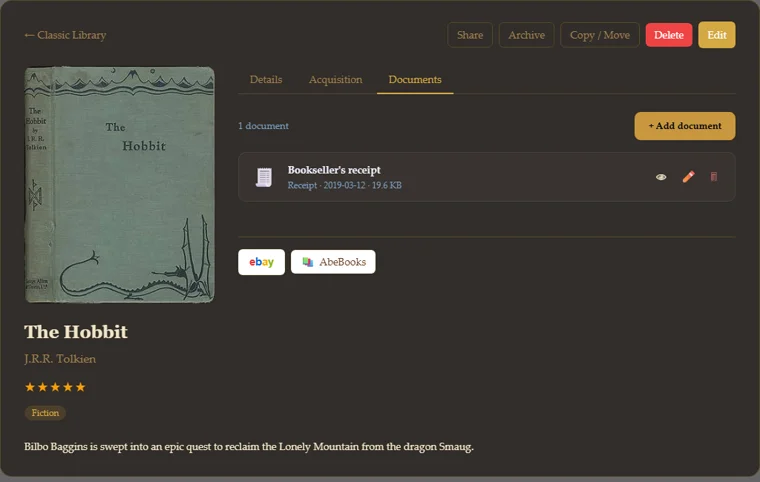Viewport: 760px width, 482px height.
Task: Click the Add document button
Action: [x=684, y=126]
